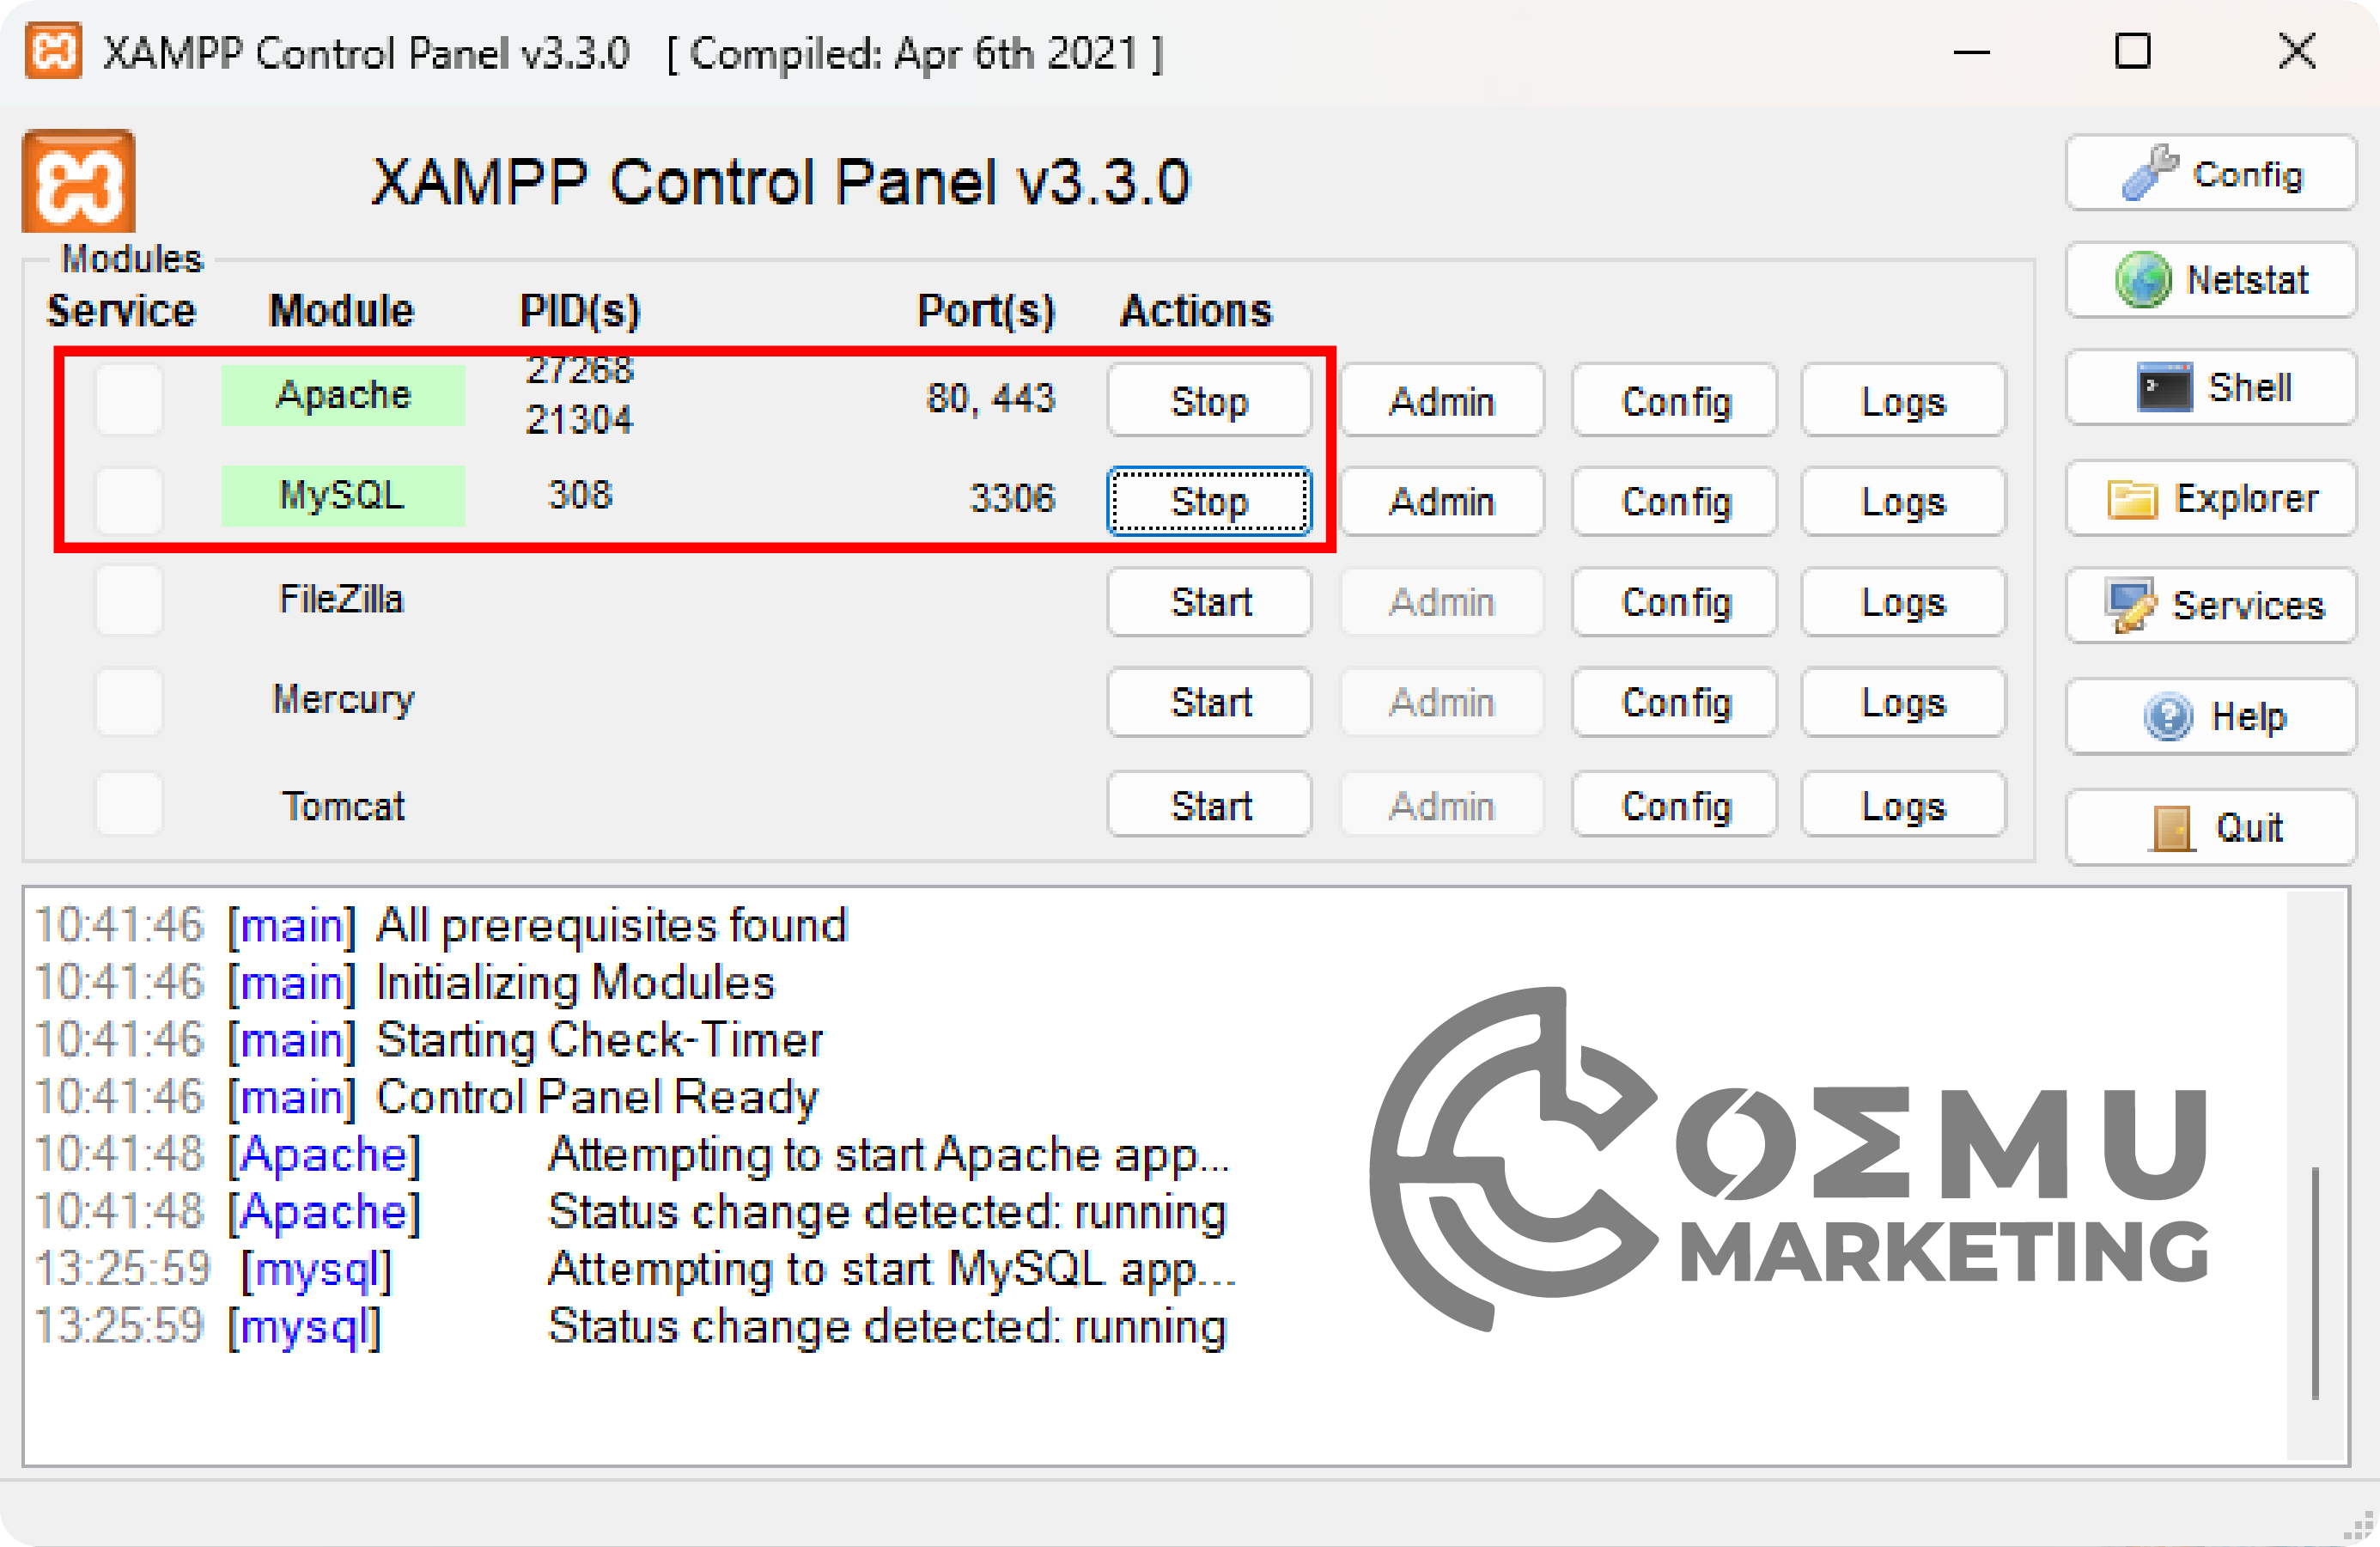Click the FileZilla module name

click(x=341, y=599)
